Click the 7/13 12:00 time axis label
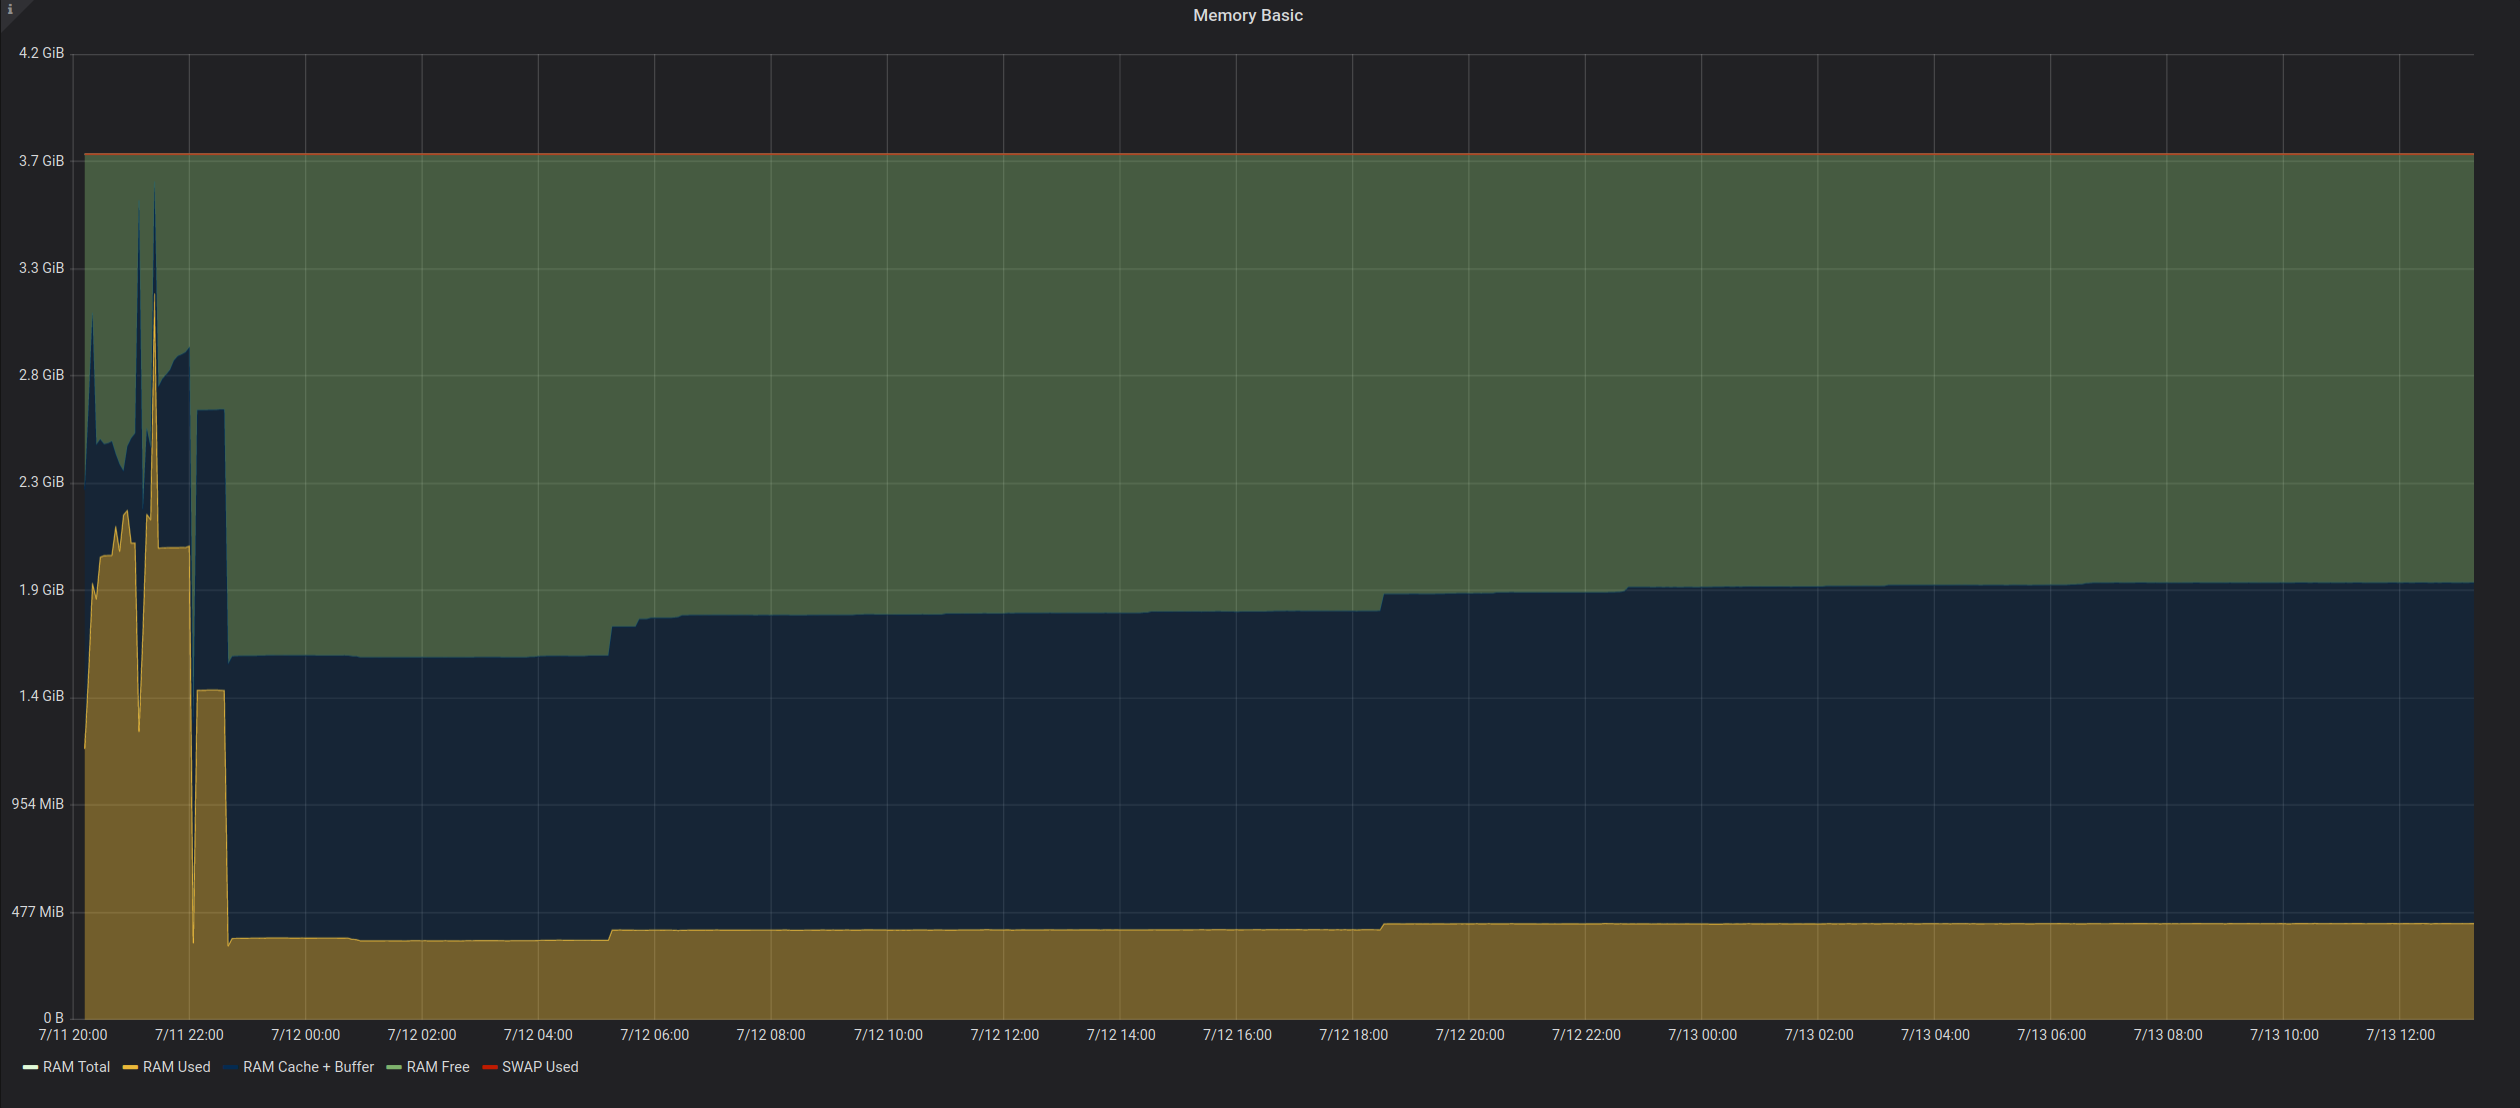The width and height of the screenshot is (2520, 1108). tap(2400, 1035)
